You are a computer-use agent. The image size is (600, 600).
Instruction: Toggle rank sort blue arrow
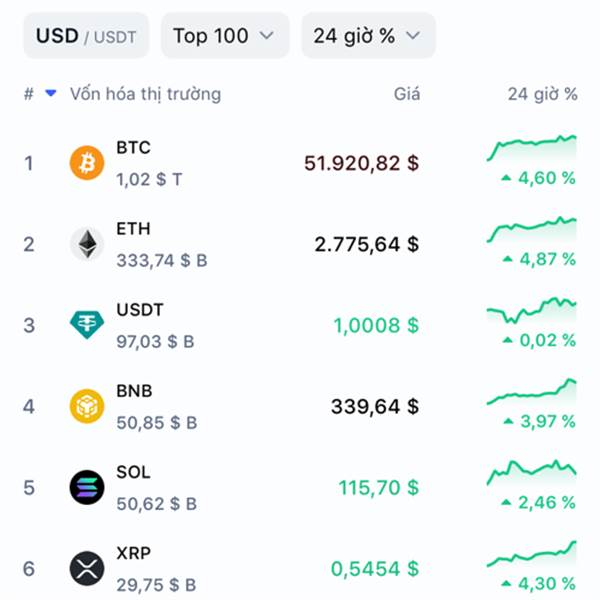pos(51,93)
